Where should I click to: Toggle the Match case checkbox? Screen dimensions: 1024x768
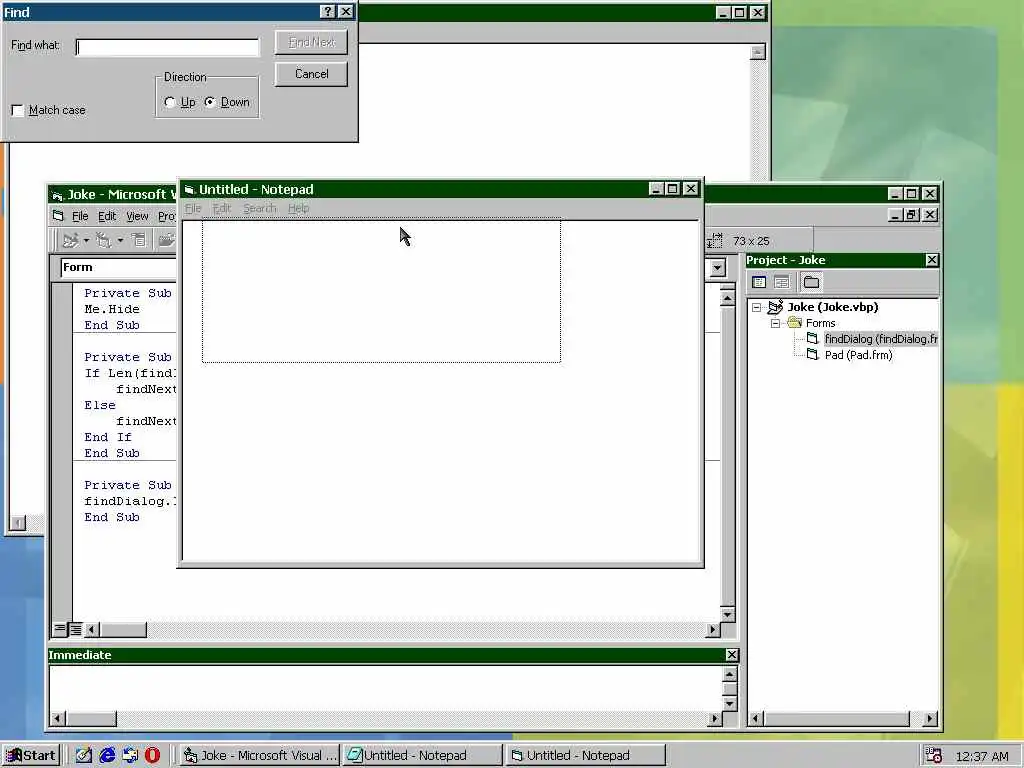pyautogui.click(x=18, y=110)
